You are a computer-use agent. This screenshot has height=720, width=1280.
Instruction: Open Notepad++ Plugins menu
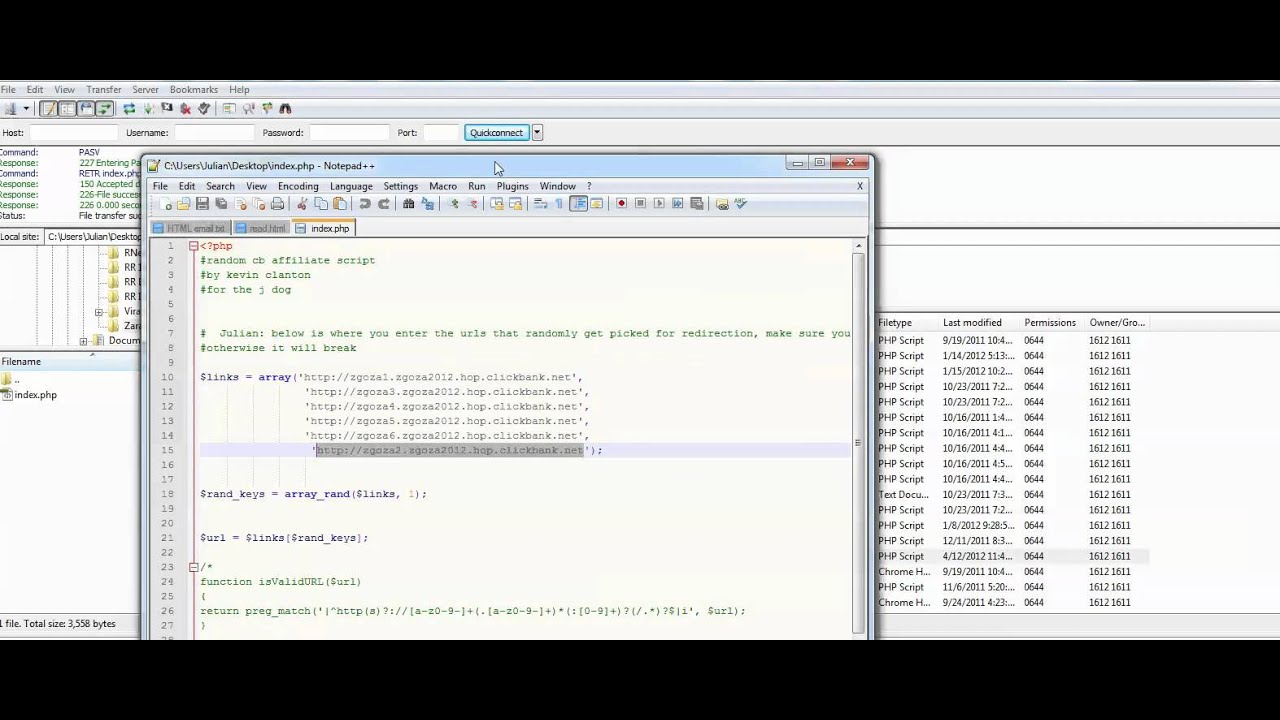tap(512, 186)
